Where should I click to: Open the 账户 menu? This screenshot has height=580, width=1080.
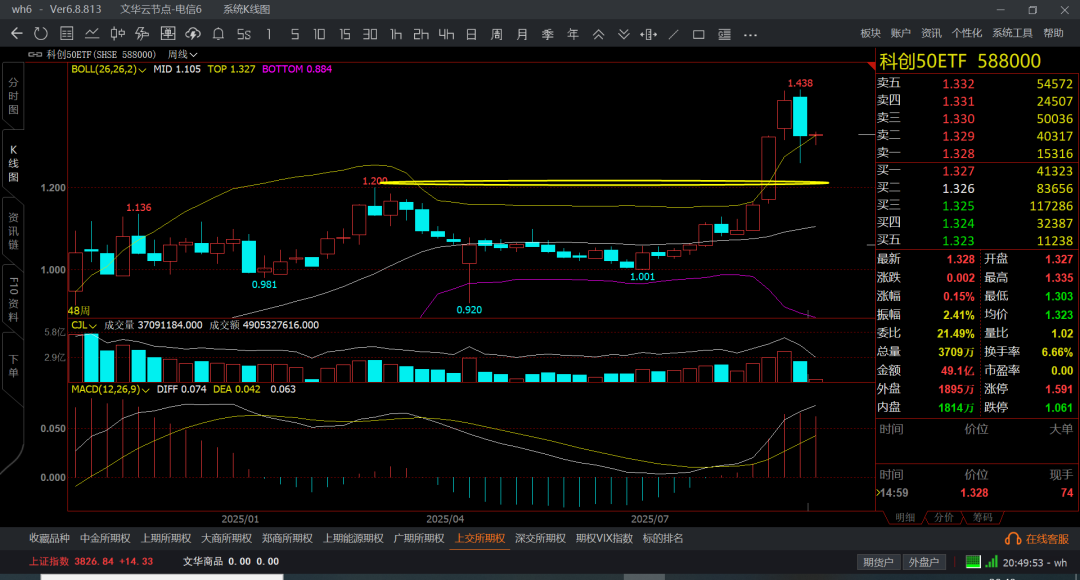click(x=900, y=33)
